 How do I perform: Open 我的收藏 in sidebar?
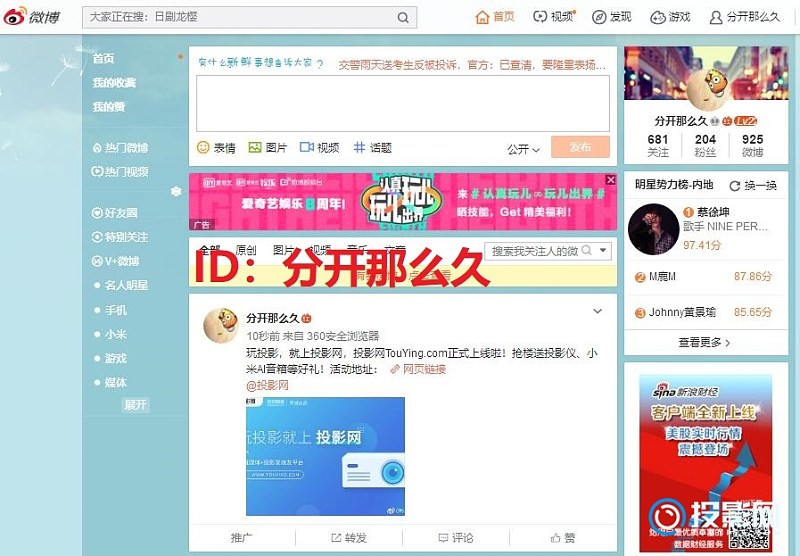point(114,83)
